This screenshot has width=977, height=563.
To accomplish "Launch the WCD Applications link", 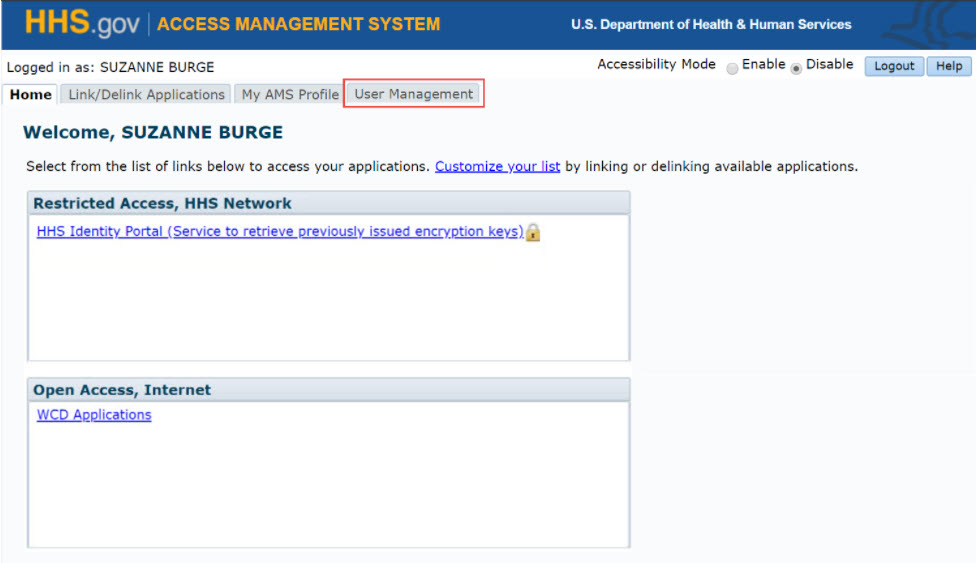I will coord(94,415).
